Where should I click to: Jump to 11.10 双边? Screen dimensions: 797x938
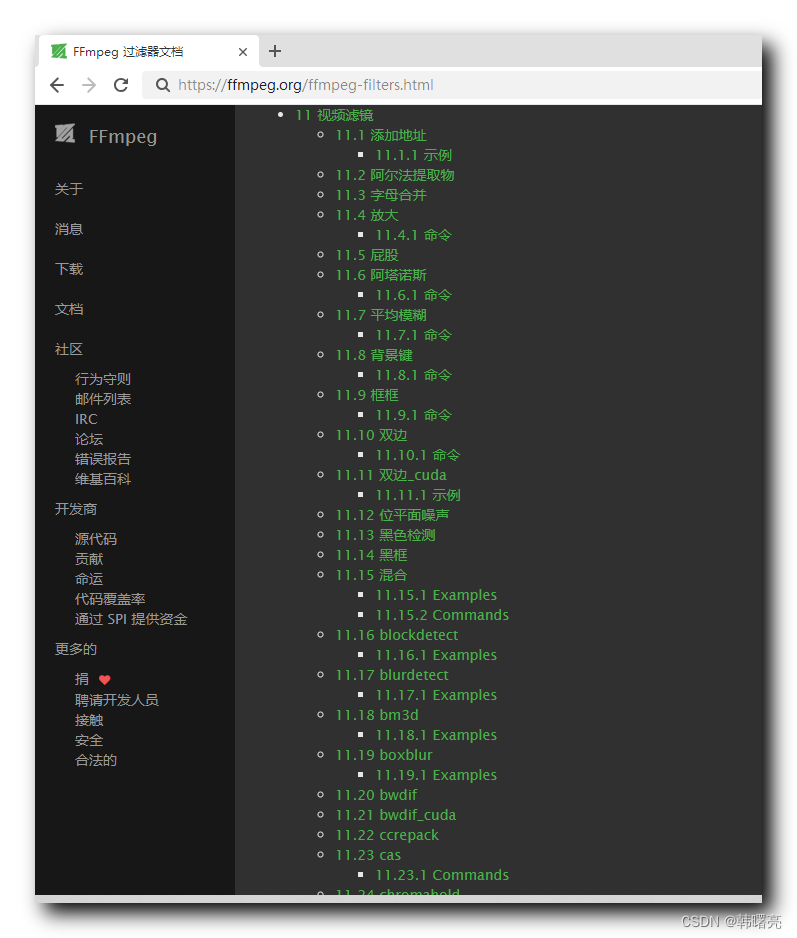(371, 435)
